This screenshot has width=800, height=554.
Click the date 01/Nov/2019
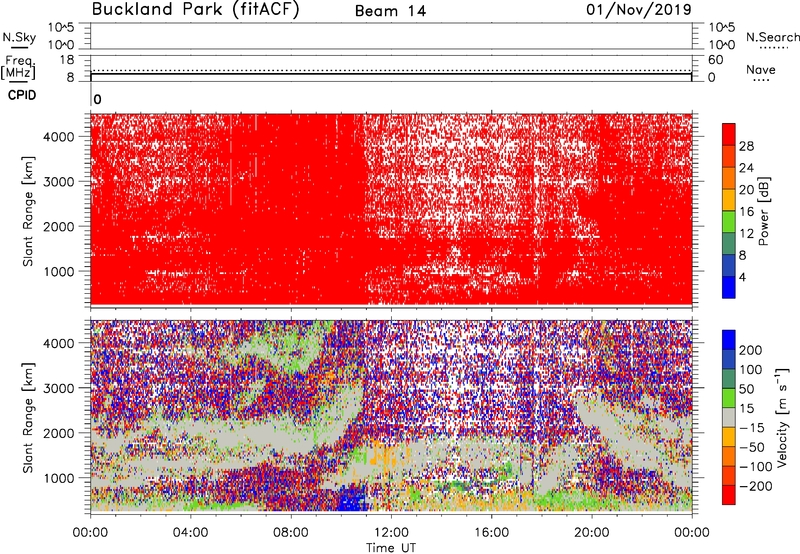[639, 10]
